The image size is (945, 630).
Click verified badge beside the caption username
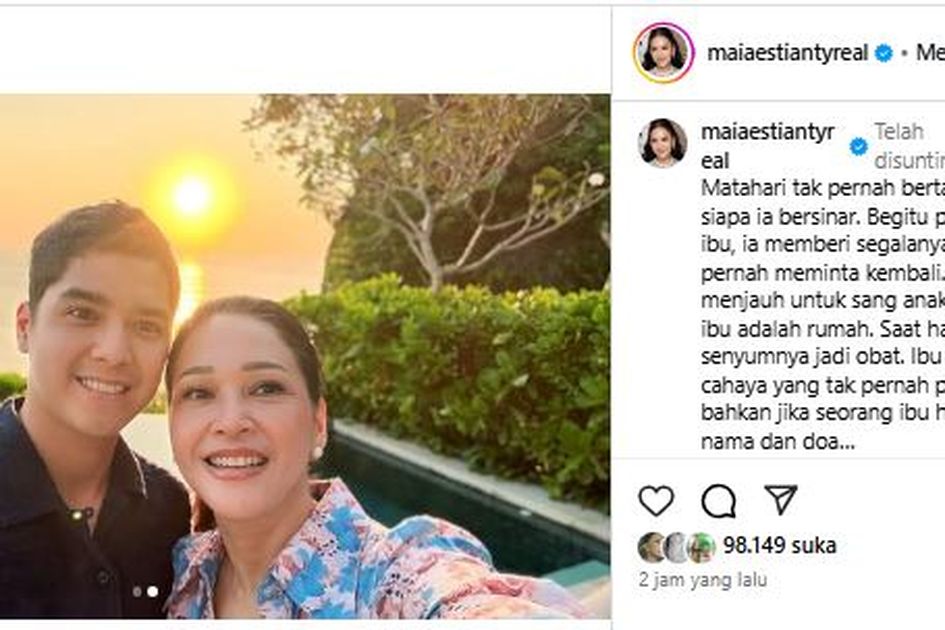[x=858, y=146]
